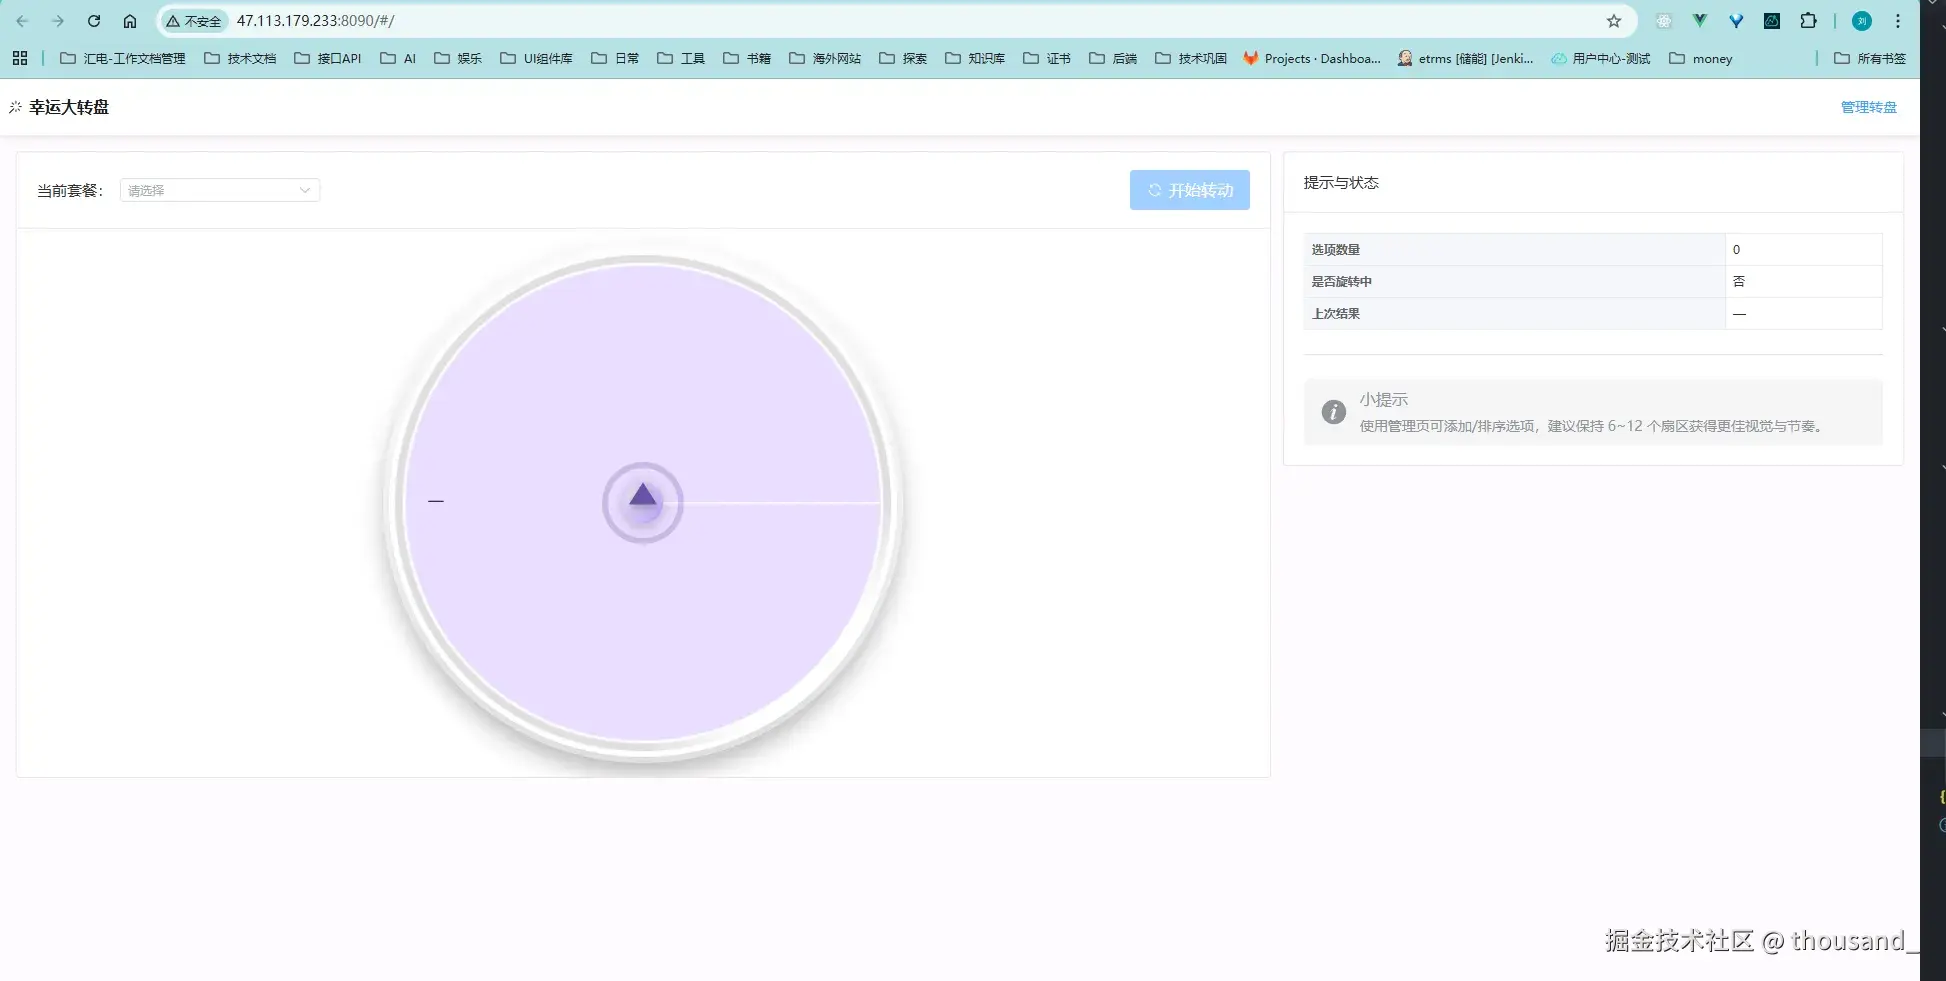Open the 证书 bookmark folder
Viewport: 1946px width, 981px height.
1047,59
